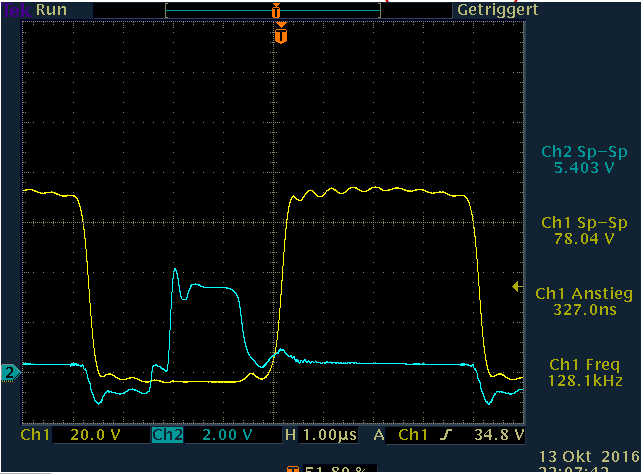Open the Ch1 Anstieg rise time readout
642x474 pixels.
pos(582,302)
